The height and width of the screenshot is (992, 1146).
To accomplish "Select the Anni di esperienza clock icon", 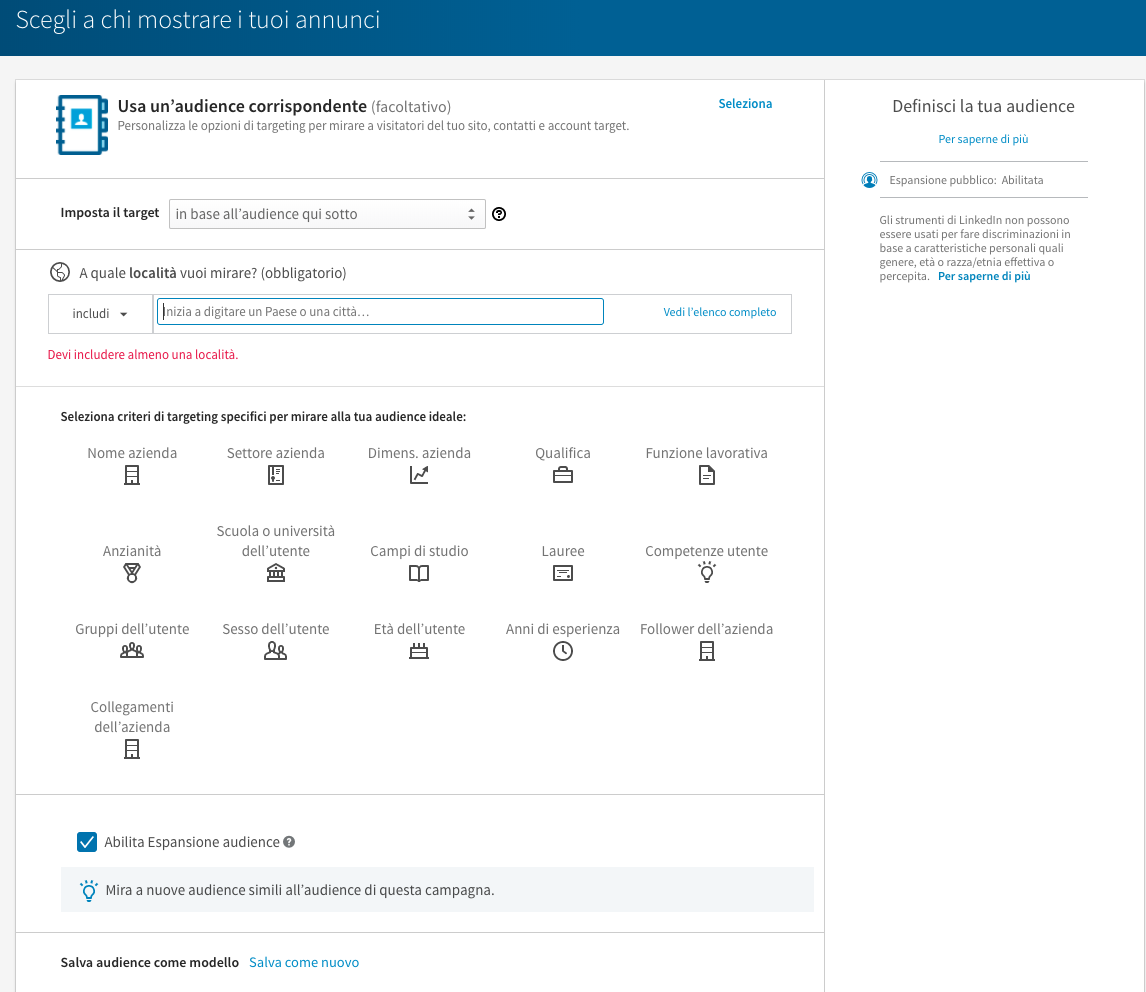I will (x=563, y=651).
